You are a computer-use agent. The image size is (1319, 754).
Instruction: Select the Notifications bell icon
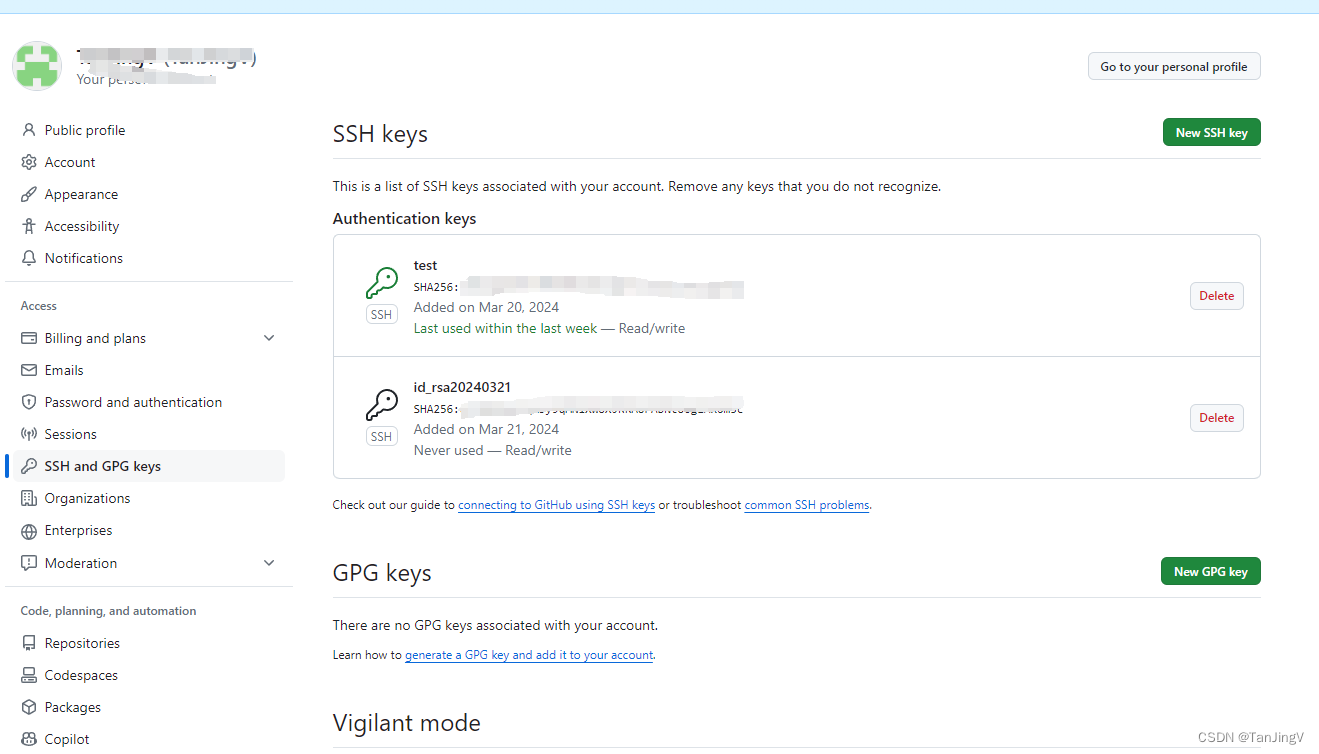(29, 258)
